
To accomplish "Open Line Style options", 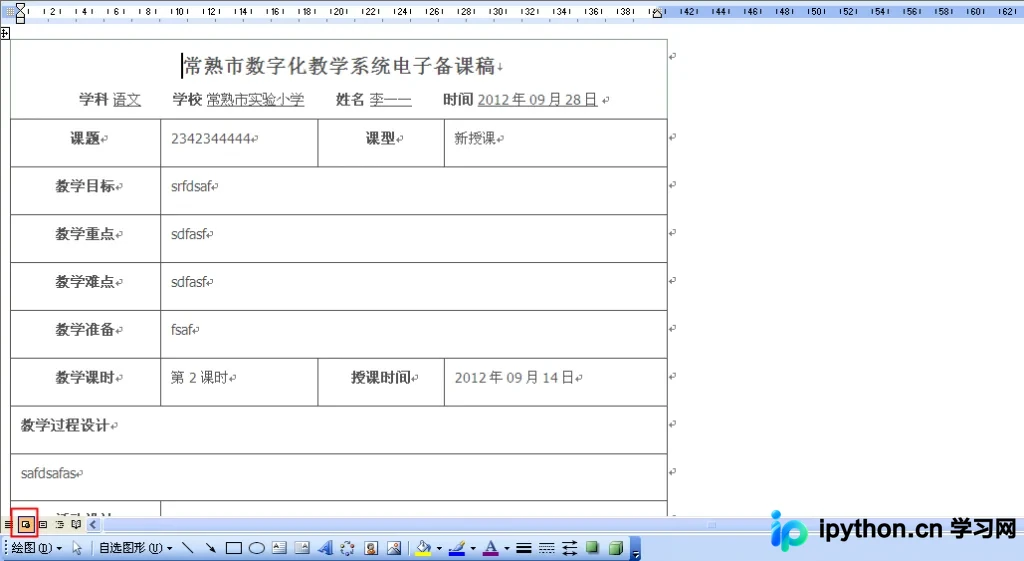I will pyautogui.click(x=524, y=548).
